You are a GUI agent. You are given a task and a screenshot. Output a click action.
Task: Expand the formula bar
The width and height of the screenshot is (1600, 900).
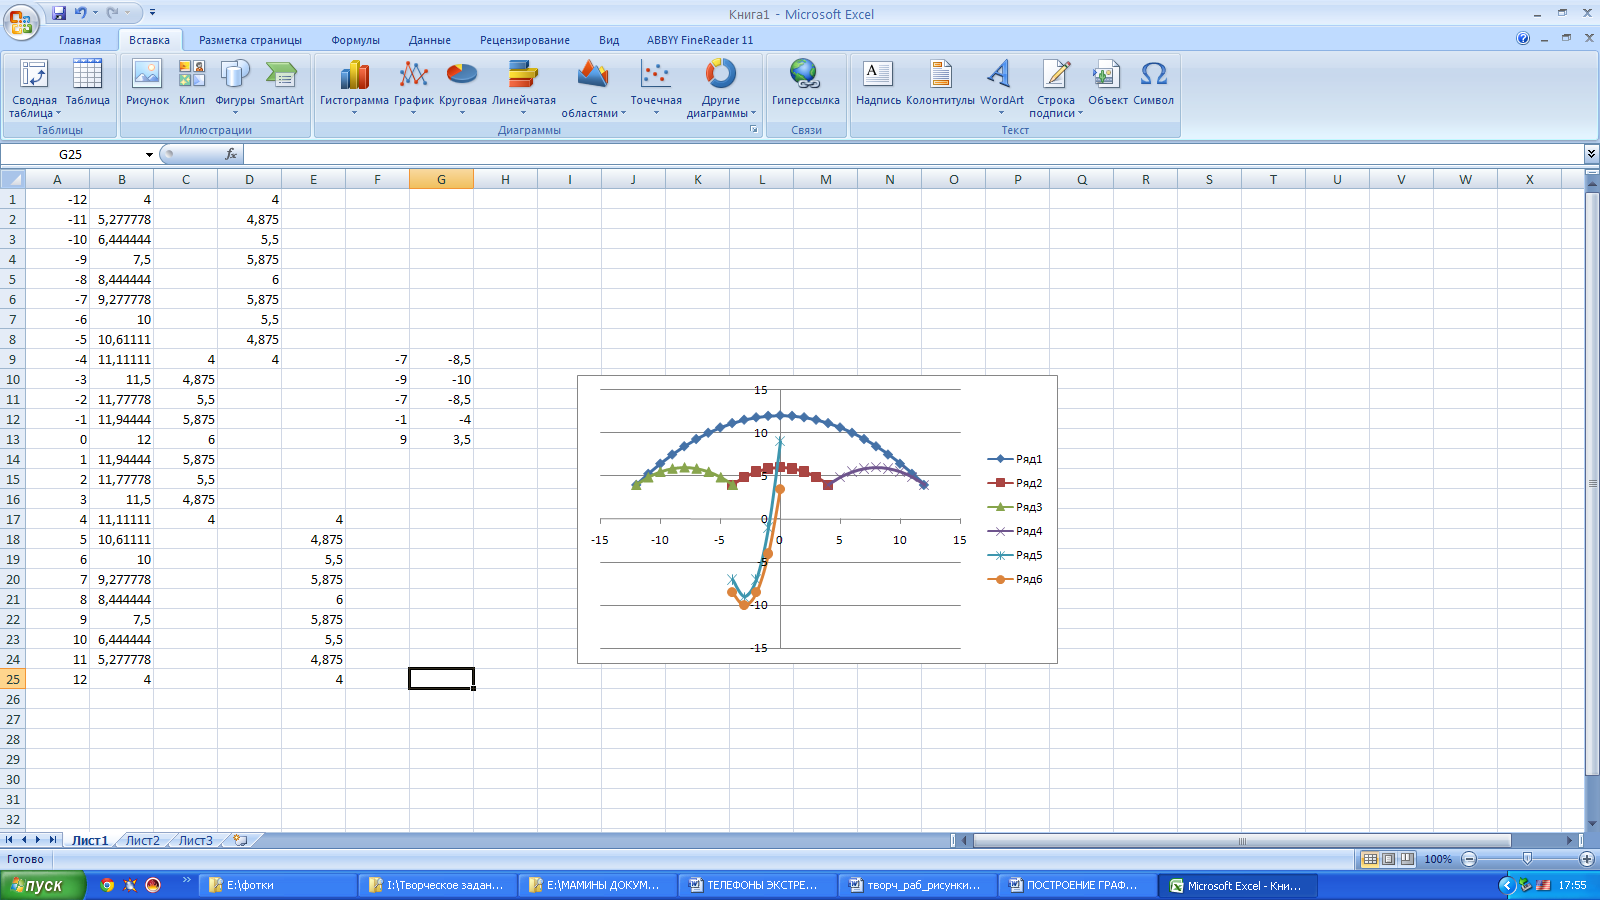coord(1590,154)
